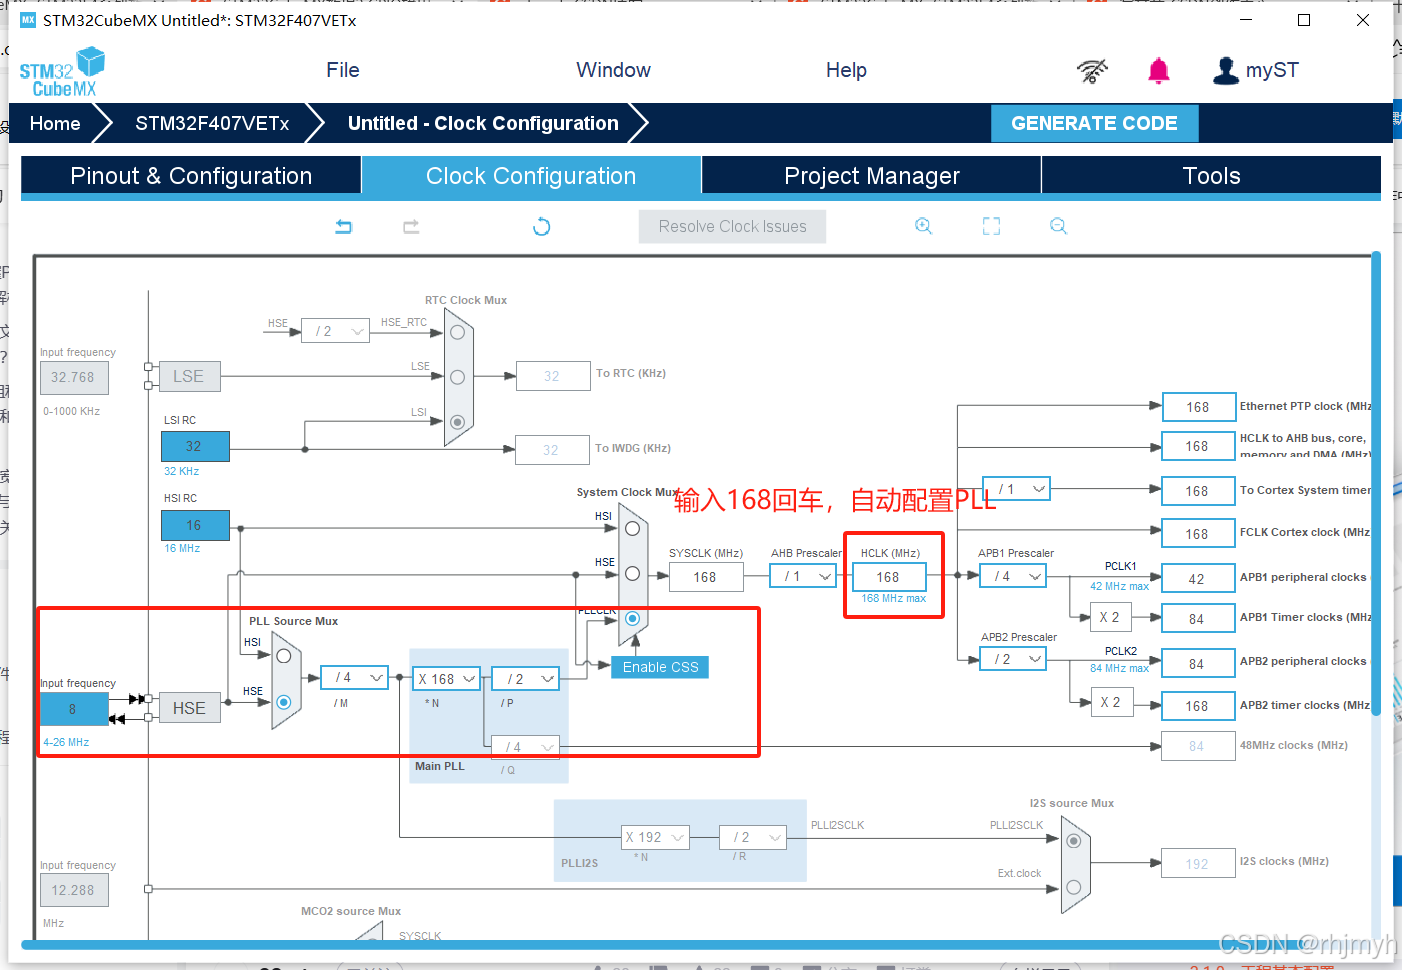Image resolution: width=1402 pixels, height=970 pixels.
Task: Enable CSS on the clock mux
Action: [x=659, y=666]
